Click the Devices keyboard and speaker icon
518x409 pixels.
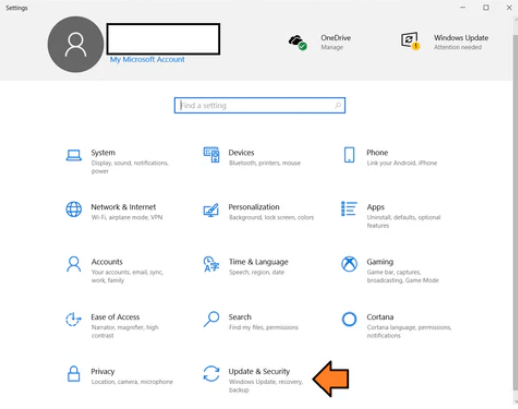pyautogui.click(x=211, y=155)
